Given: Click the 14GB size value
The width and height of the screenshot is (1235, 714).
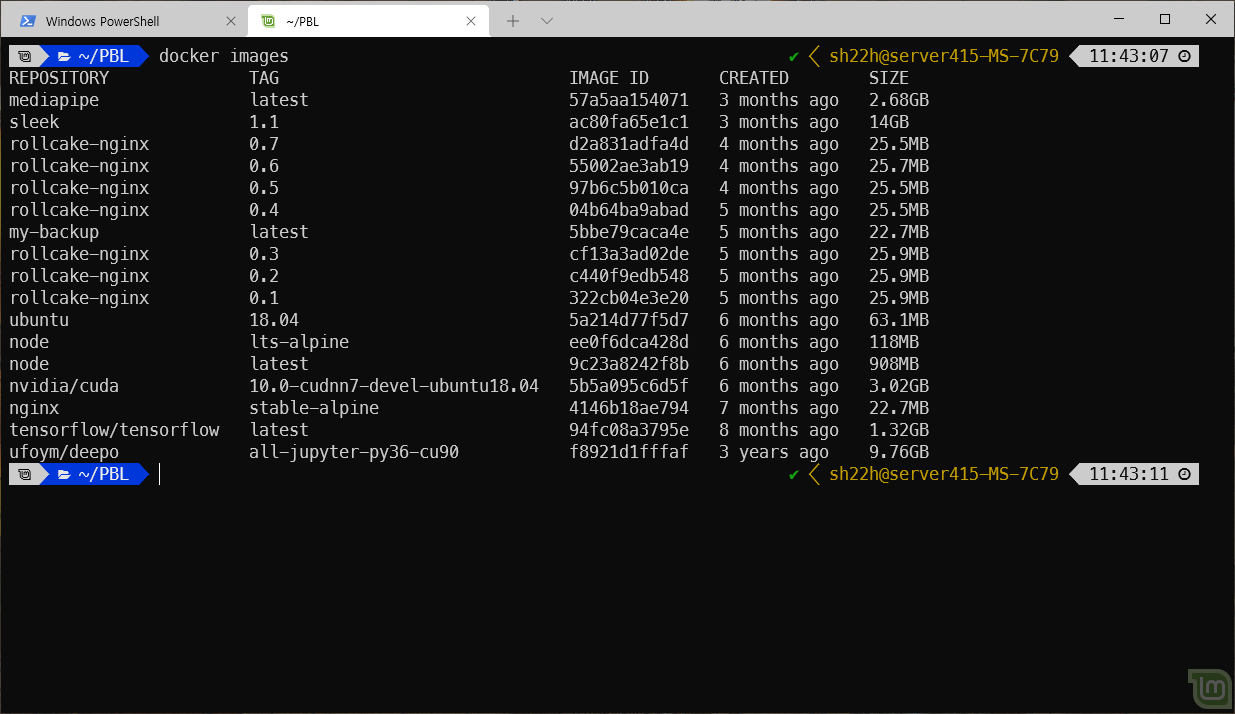Looking at the screenshot, I should [889, 122].
